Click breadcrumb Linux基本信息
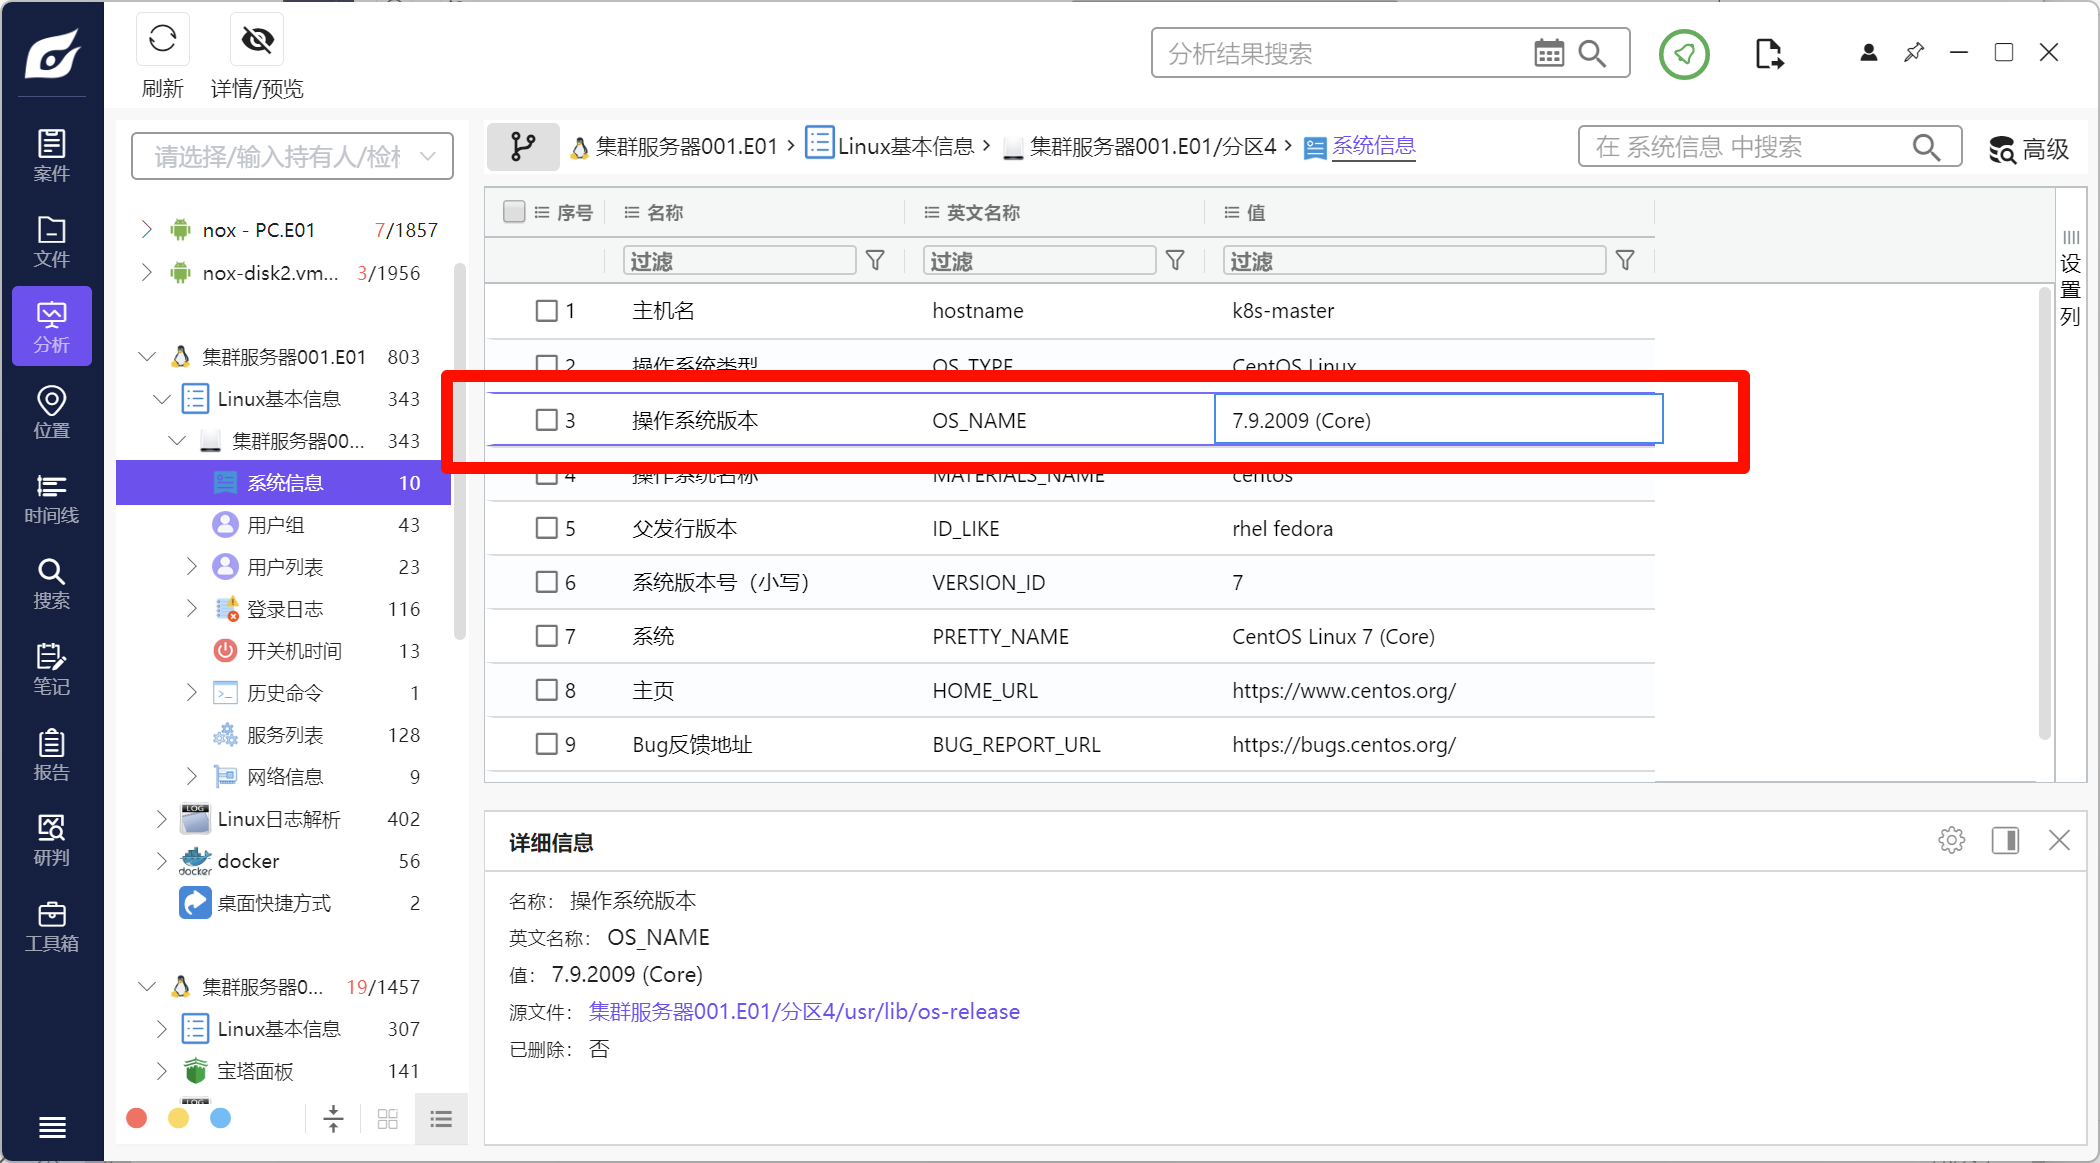This screenshot has height=1163, width=2100. click(x=905, y=147)
